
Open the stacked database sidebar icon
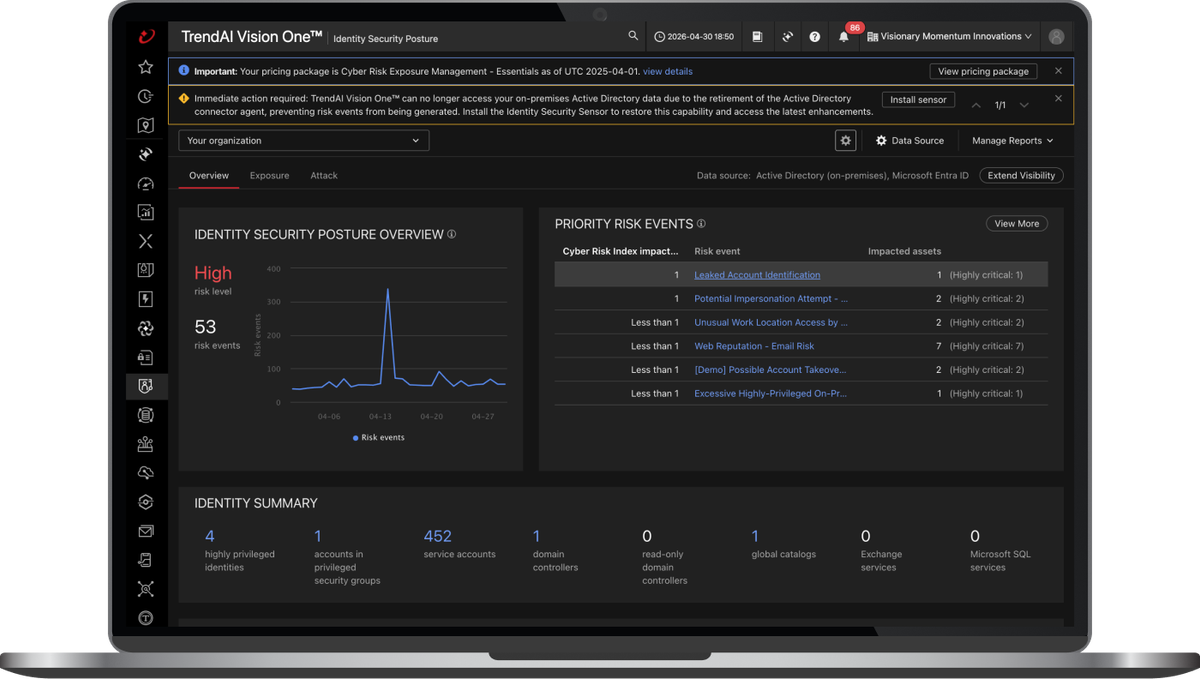(146, 415)
